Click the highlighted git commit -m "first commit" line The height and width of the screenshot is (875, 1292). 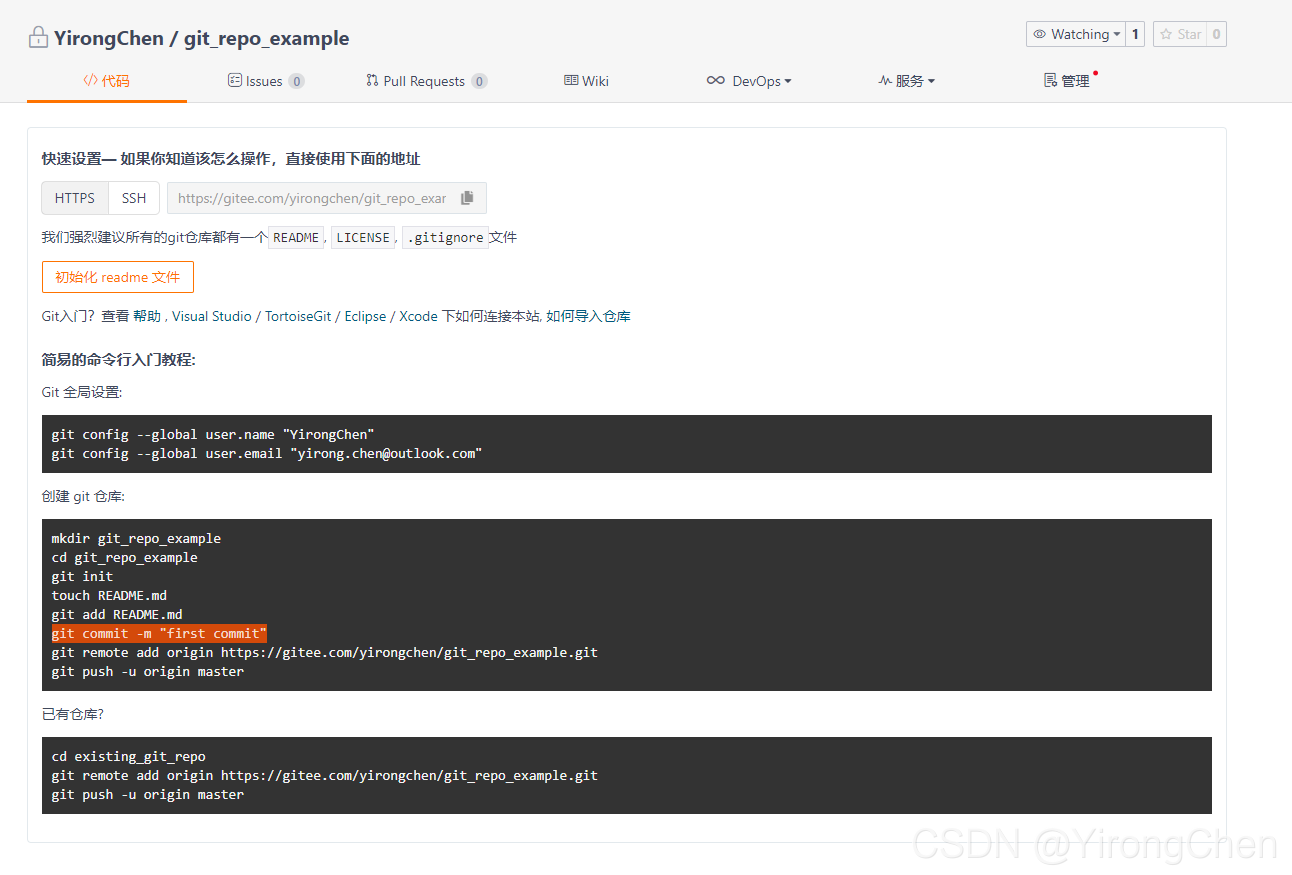160,633
